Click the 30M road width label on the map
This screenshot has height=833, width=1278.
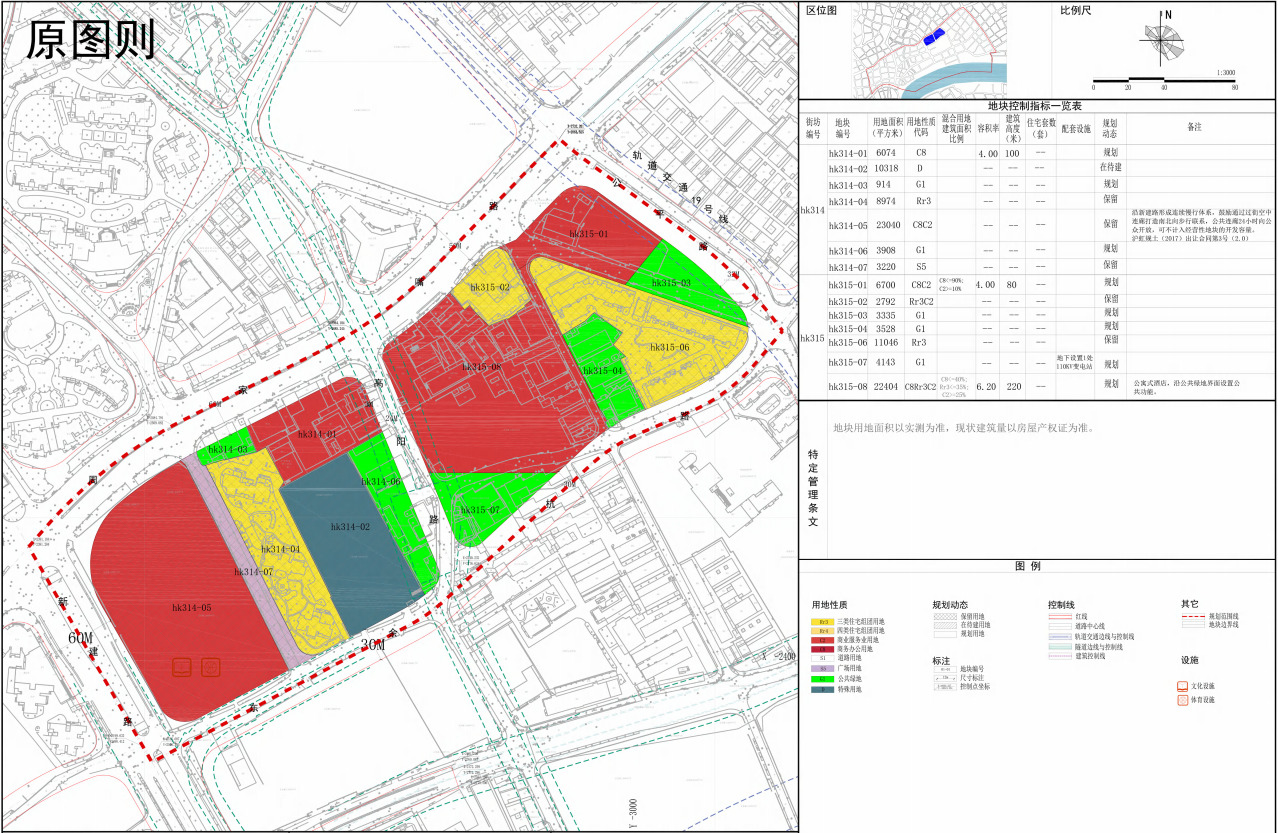click(373, 645)
